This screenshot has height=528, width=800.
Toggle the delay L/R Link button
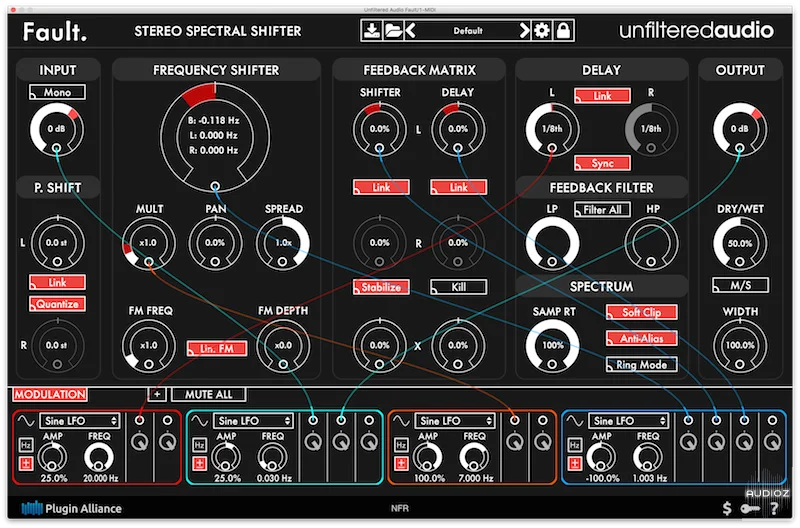click(x=602, y=96)
